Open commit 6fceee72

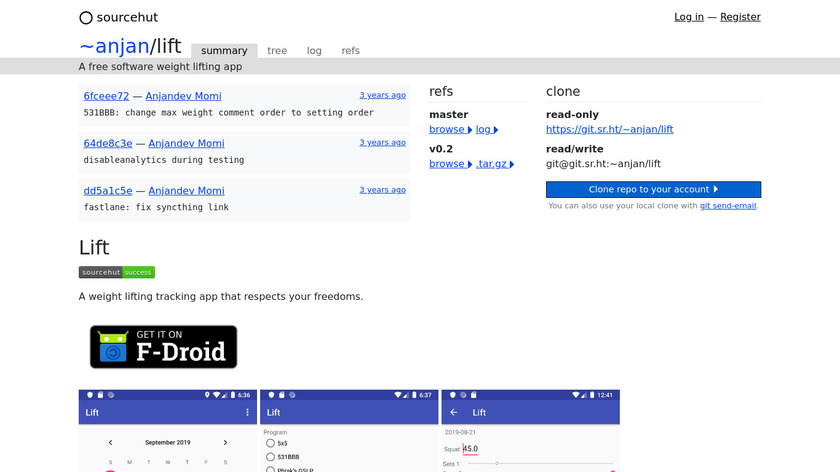pos(106,96)
